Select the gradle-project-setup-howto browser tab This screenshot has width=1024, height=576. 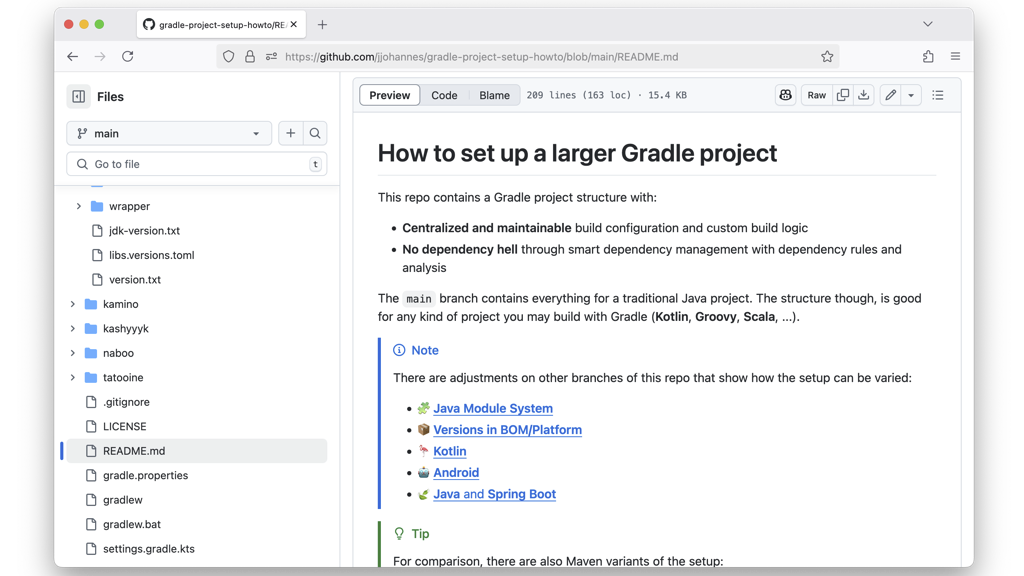pyautogui.click(x=221, y=24)
